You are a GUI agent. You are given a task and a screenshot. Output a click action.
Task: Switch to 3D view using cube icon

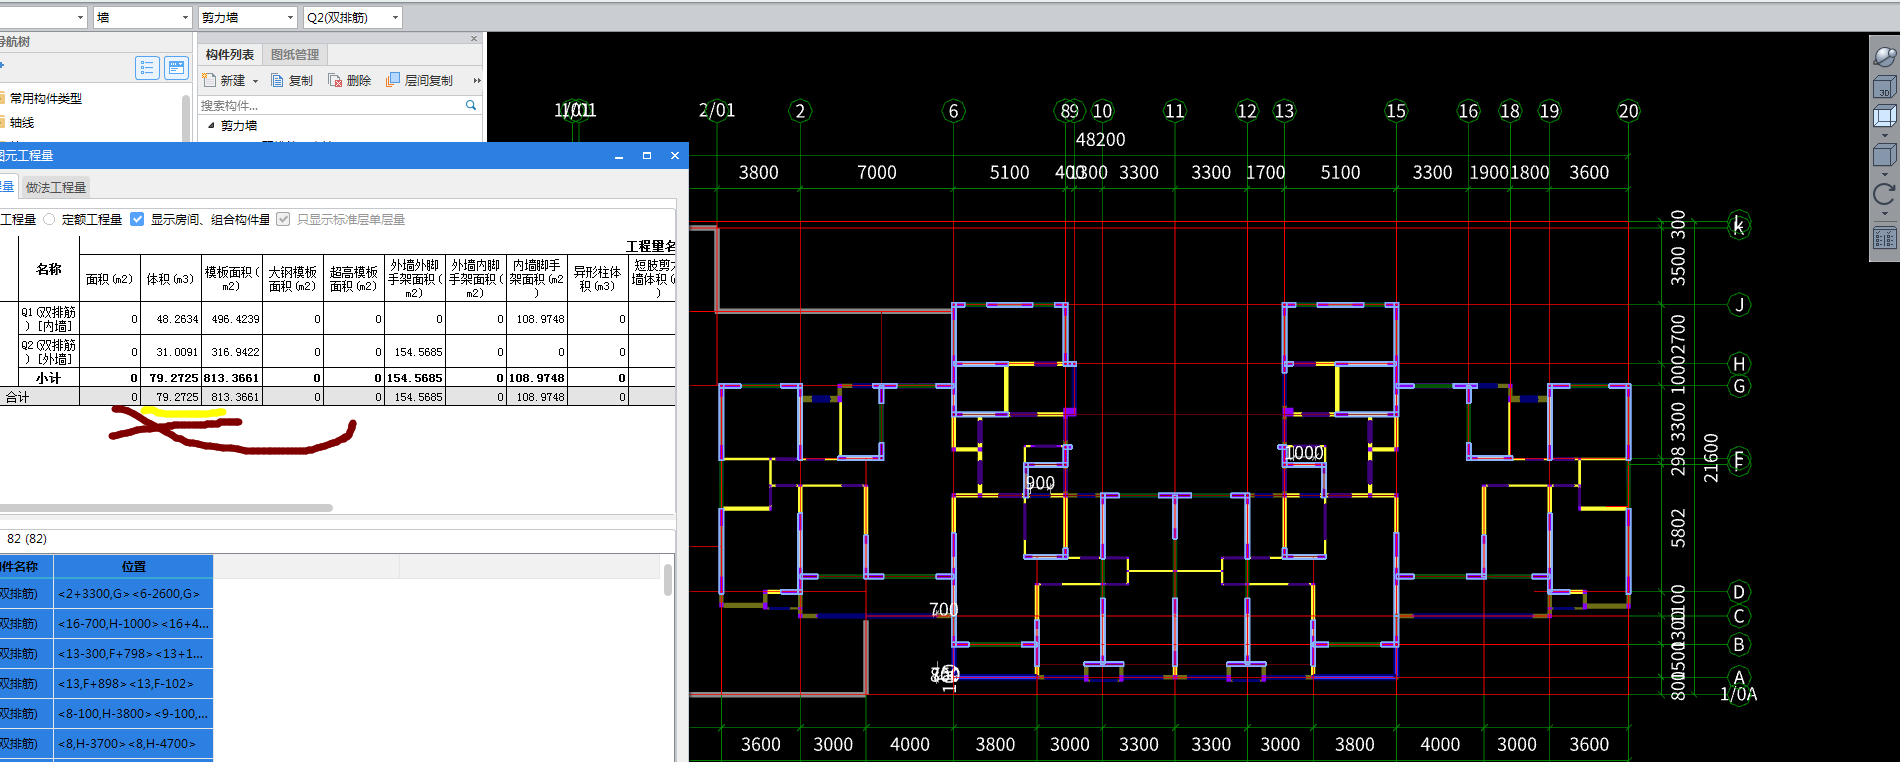tap(1884, 87)
